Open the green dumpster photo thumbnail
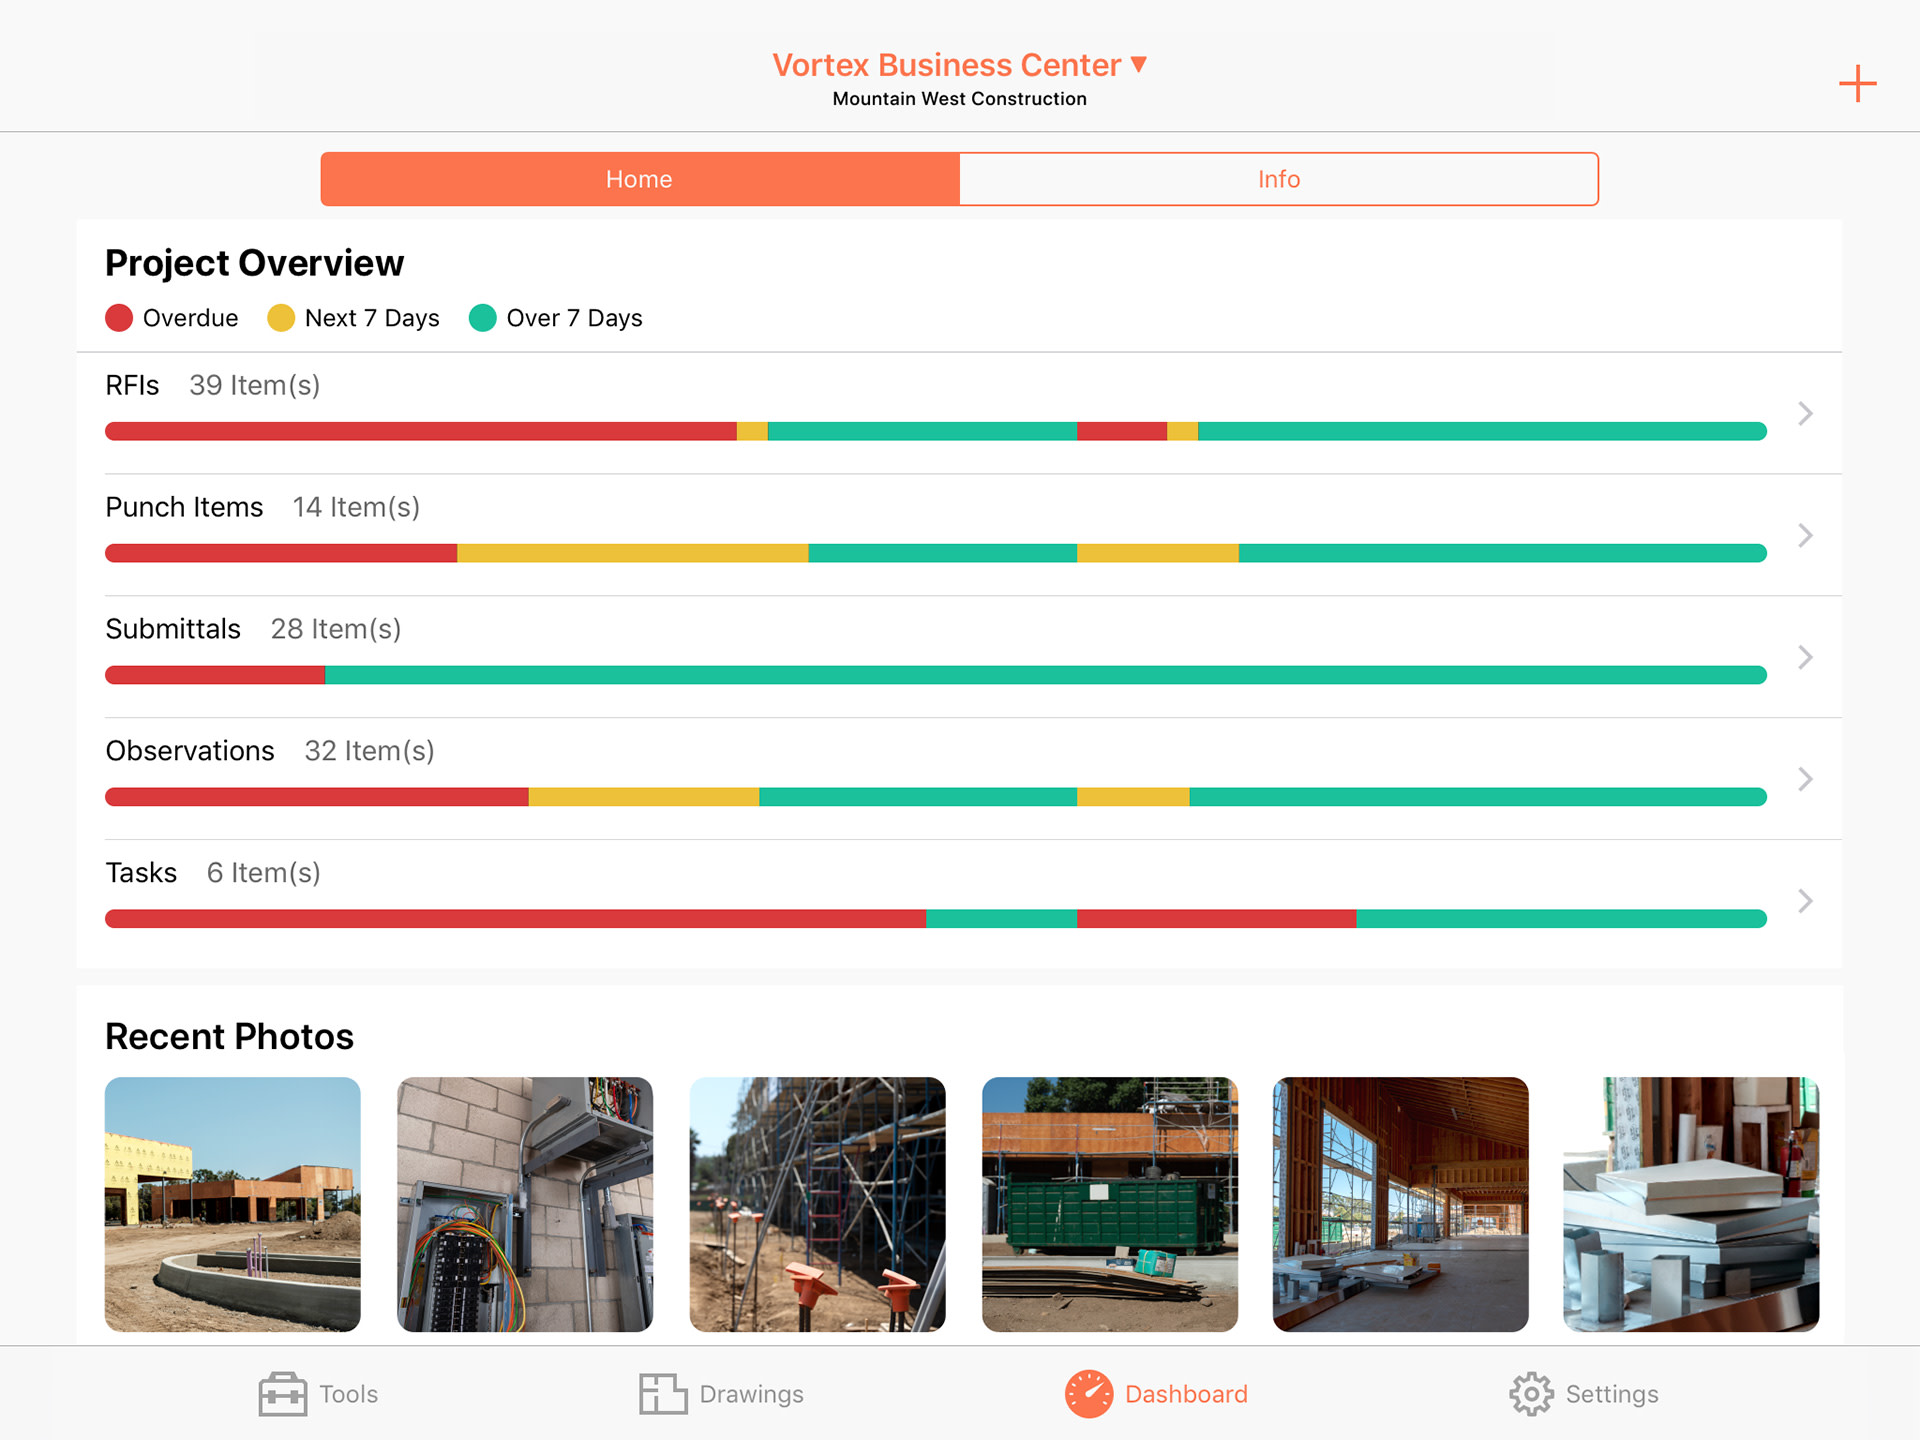 pos(1110,1204)
